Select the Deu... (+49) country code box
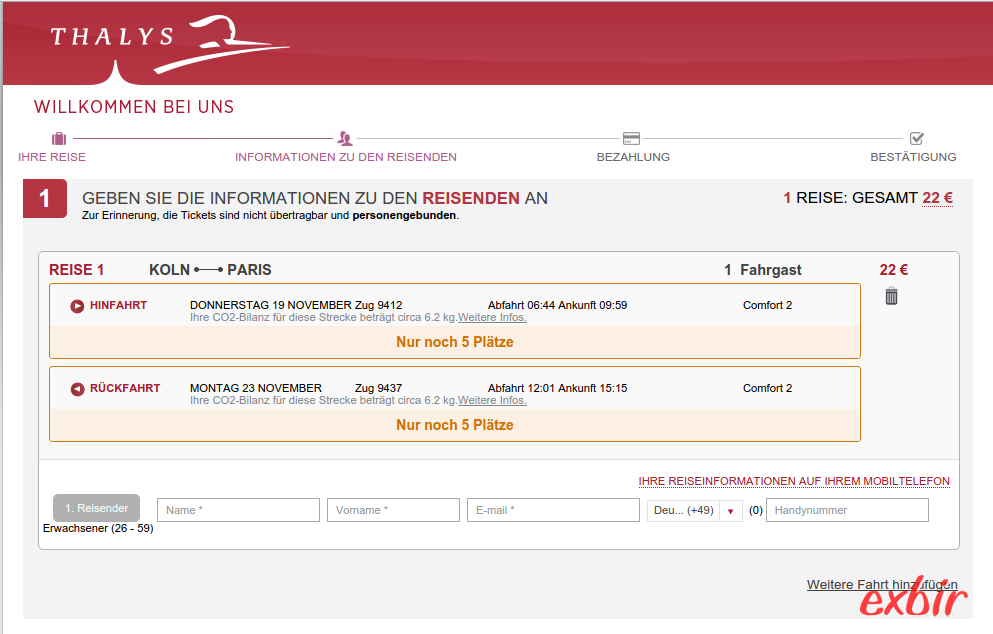993x634 pixels. point(683,510)
